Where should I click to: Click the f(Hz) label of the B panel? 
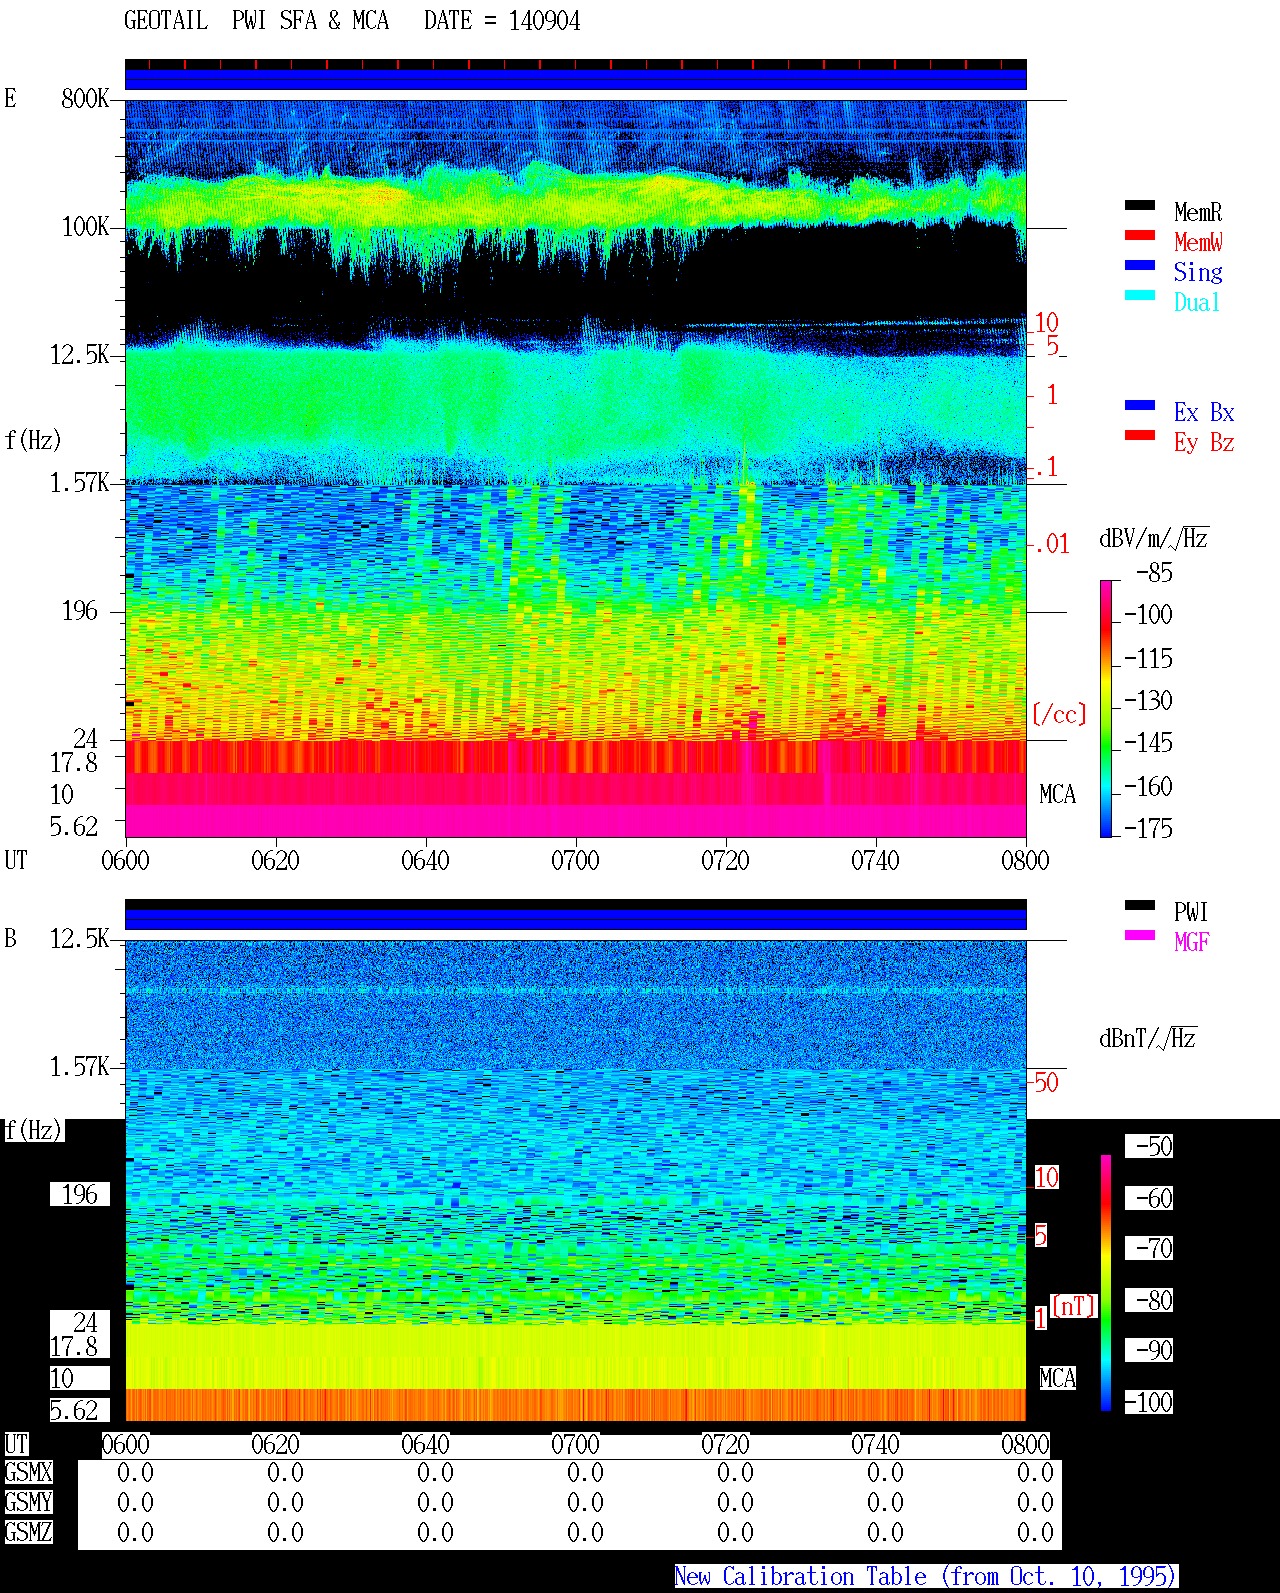tap(33, 1130)
